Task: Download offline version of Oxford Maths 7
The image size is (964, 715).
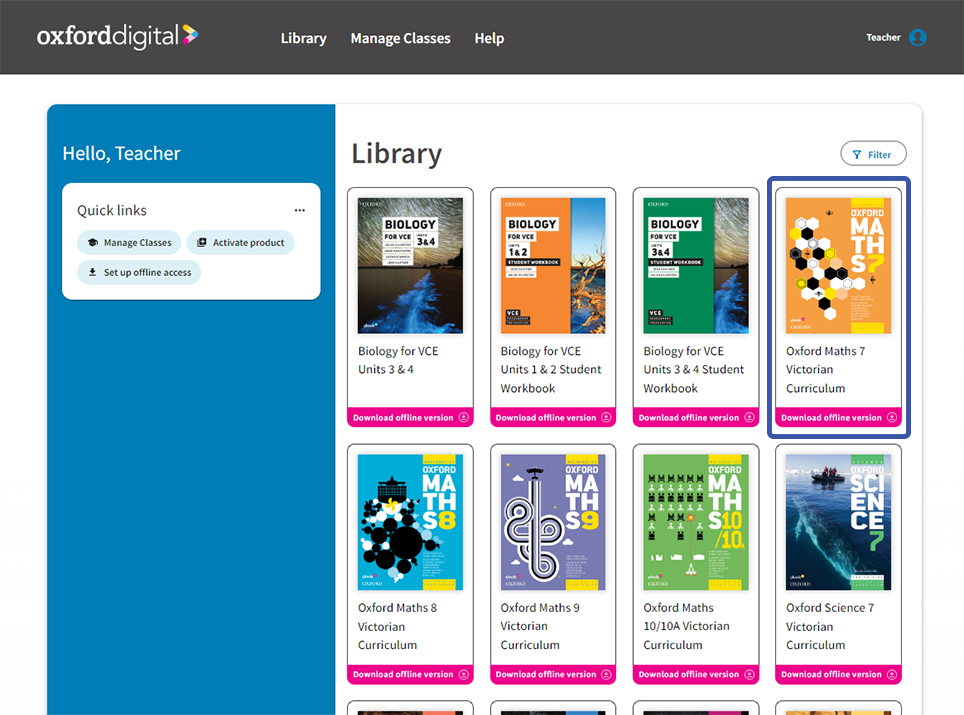Action: pos(838,417)
